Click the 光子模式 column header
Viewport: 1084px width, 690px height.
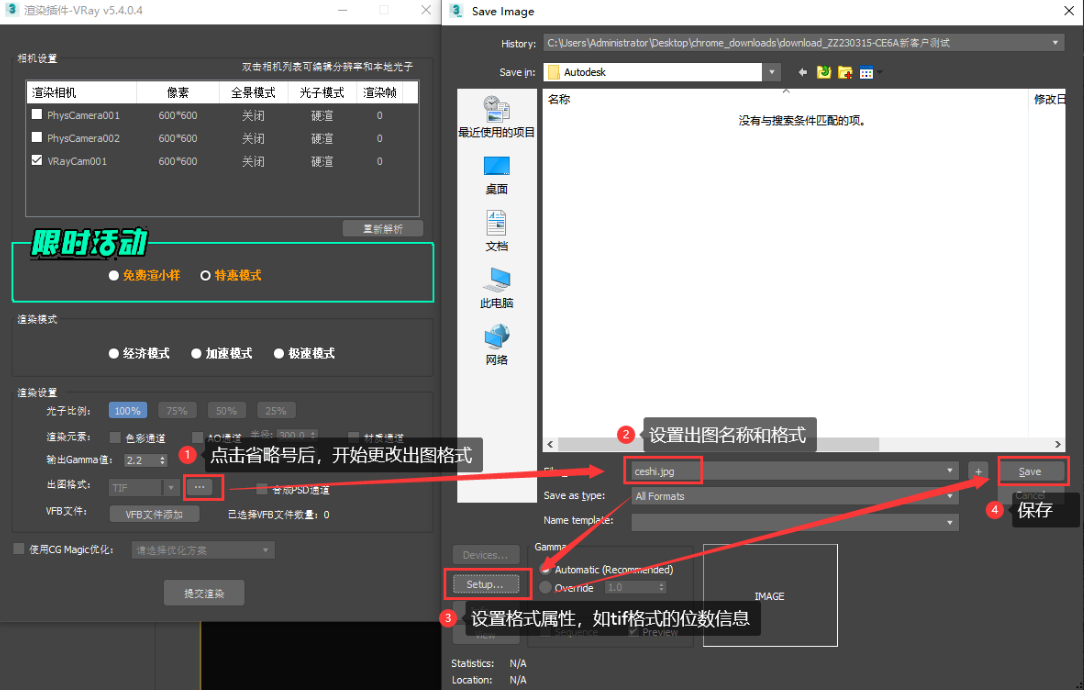click(321, 93)
